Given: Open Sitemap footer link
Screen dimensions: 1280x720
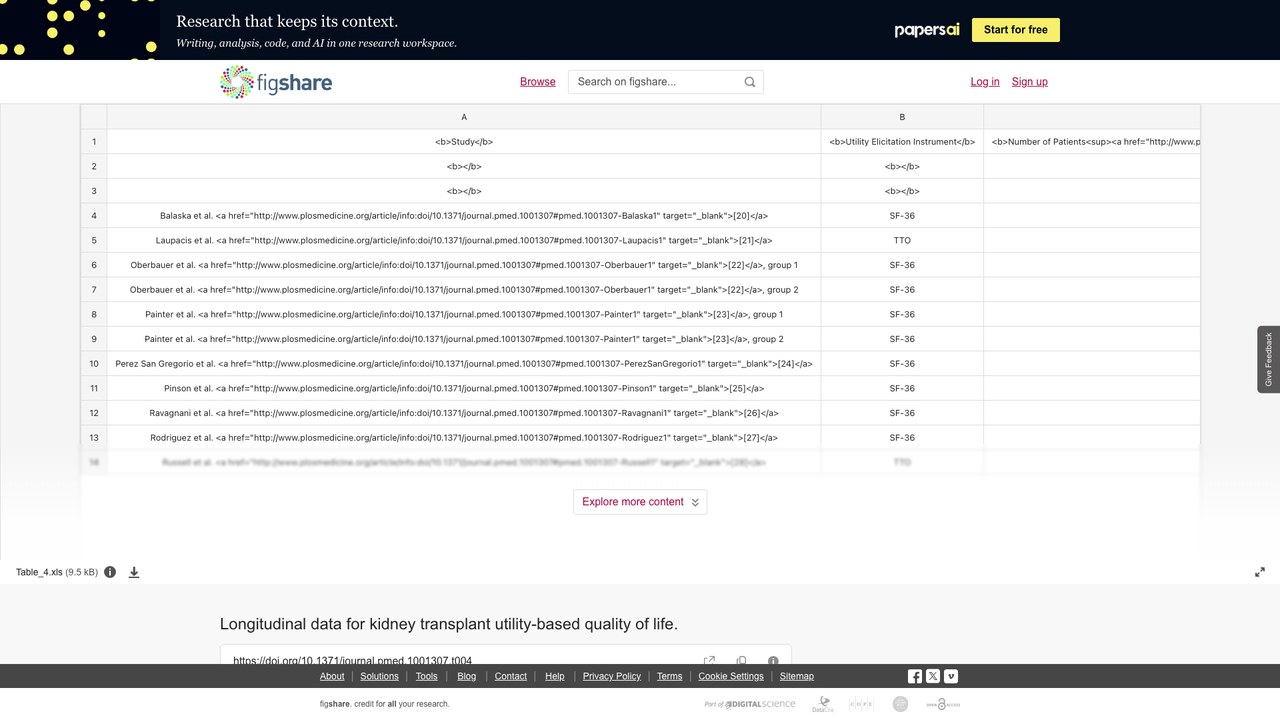Looking at the screenshot, I should pyautogui.click(x=797, y=676).
